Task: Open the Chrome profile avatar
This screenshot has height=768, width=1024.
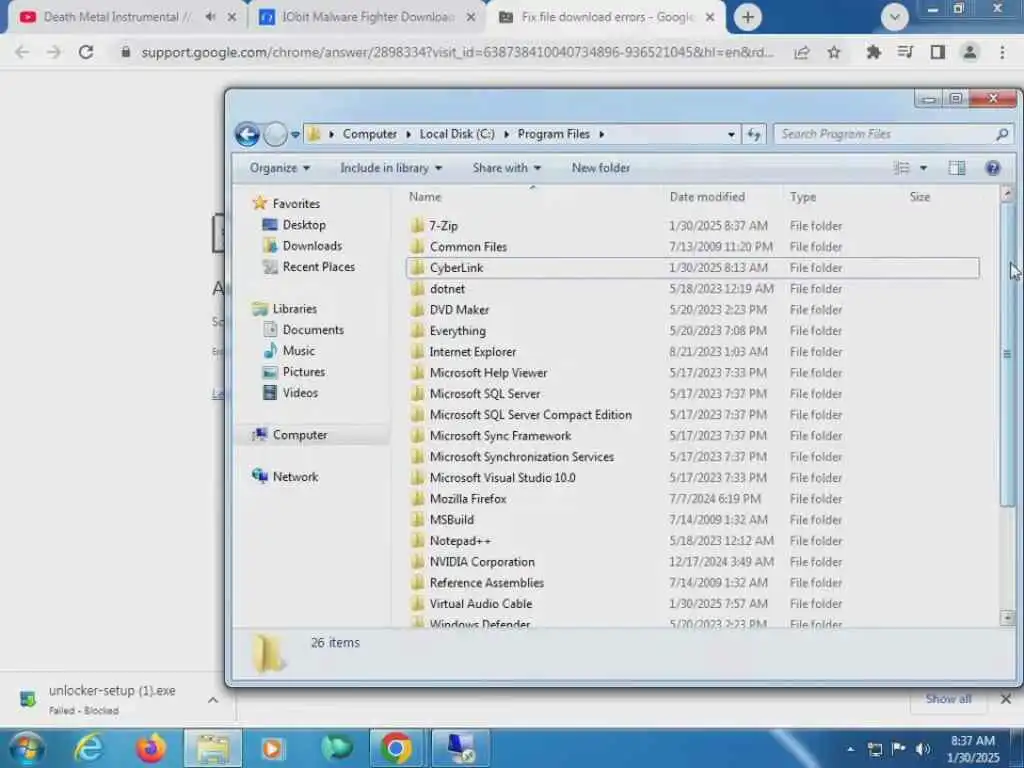Action: (970, 52)
